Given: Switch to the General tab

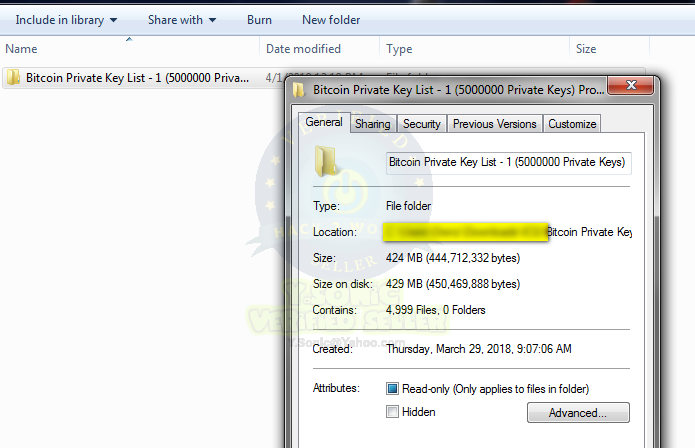Looking at the screenshot, I should (x=324, y=122).
